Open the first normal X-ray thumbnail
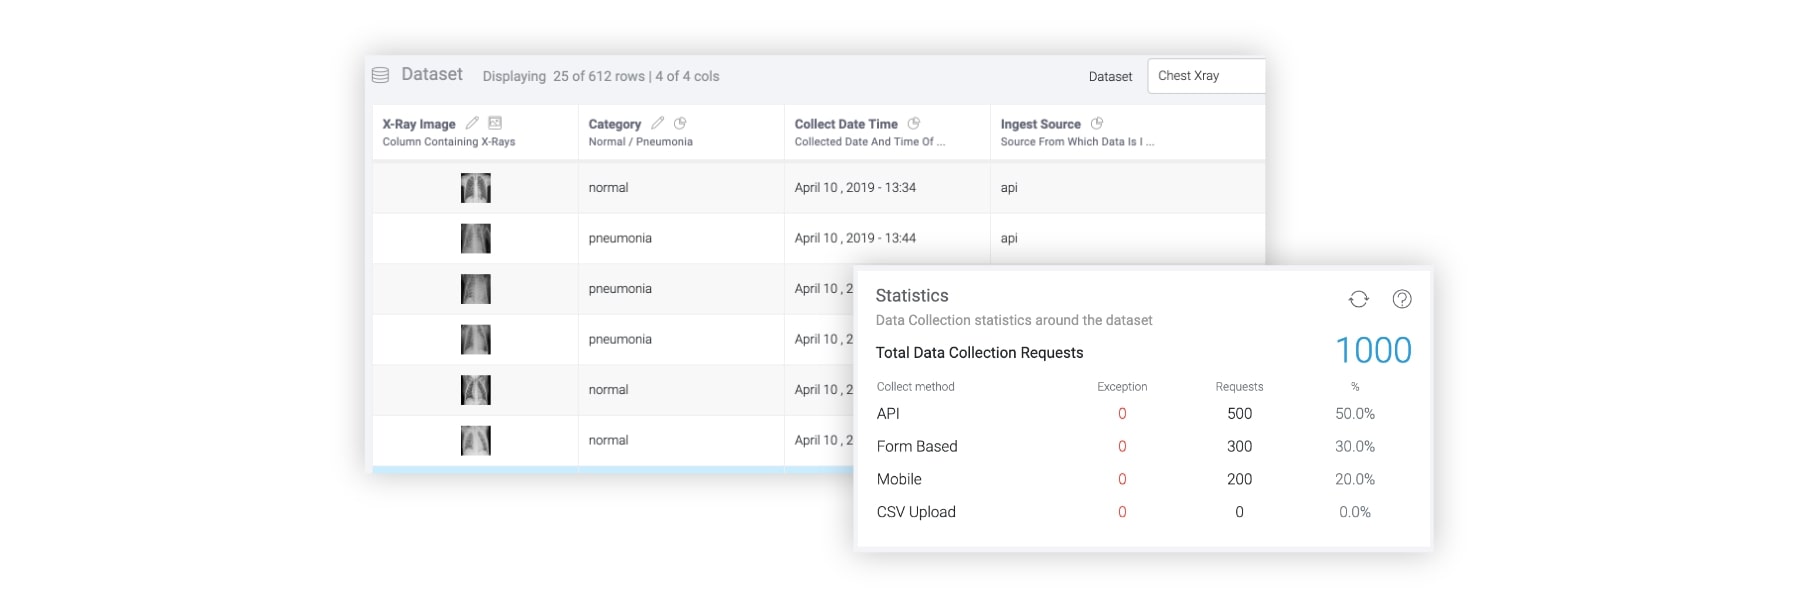 (x=476, y=188)
